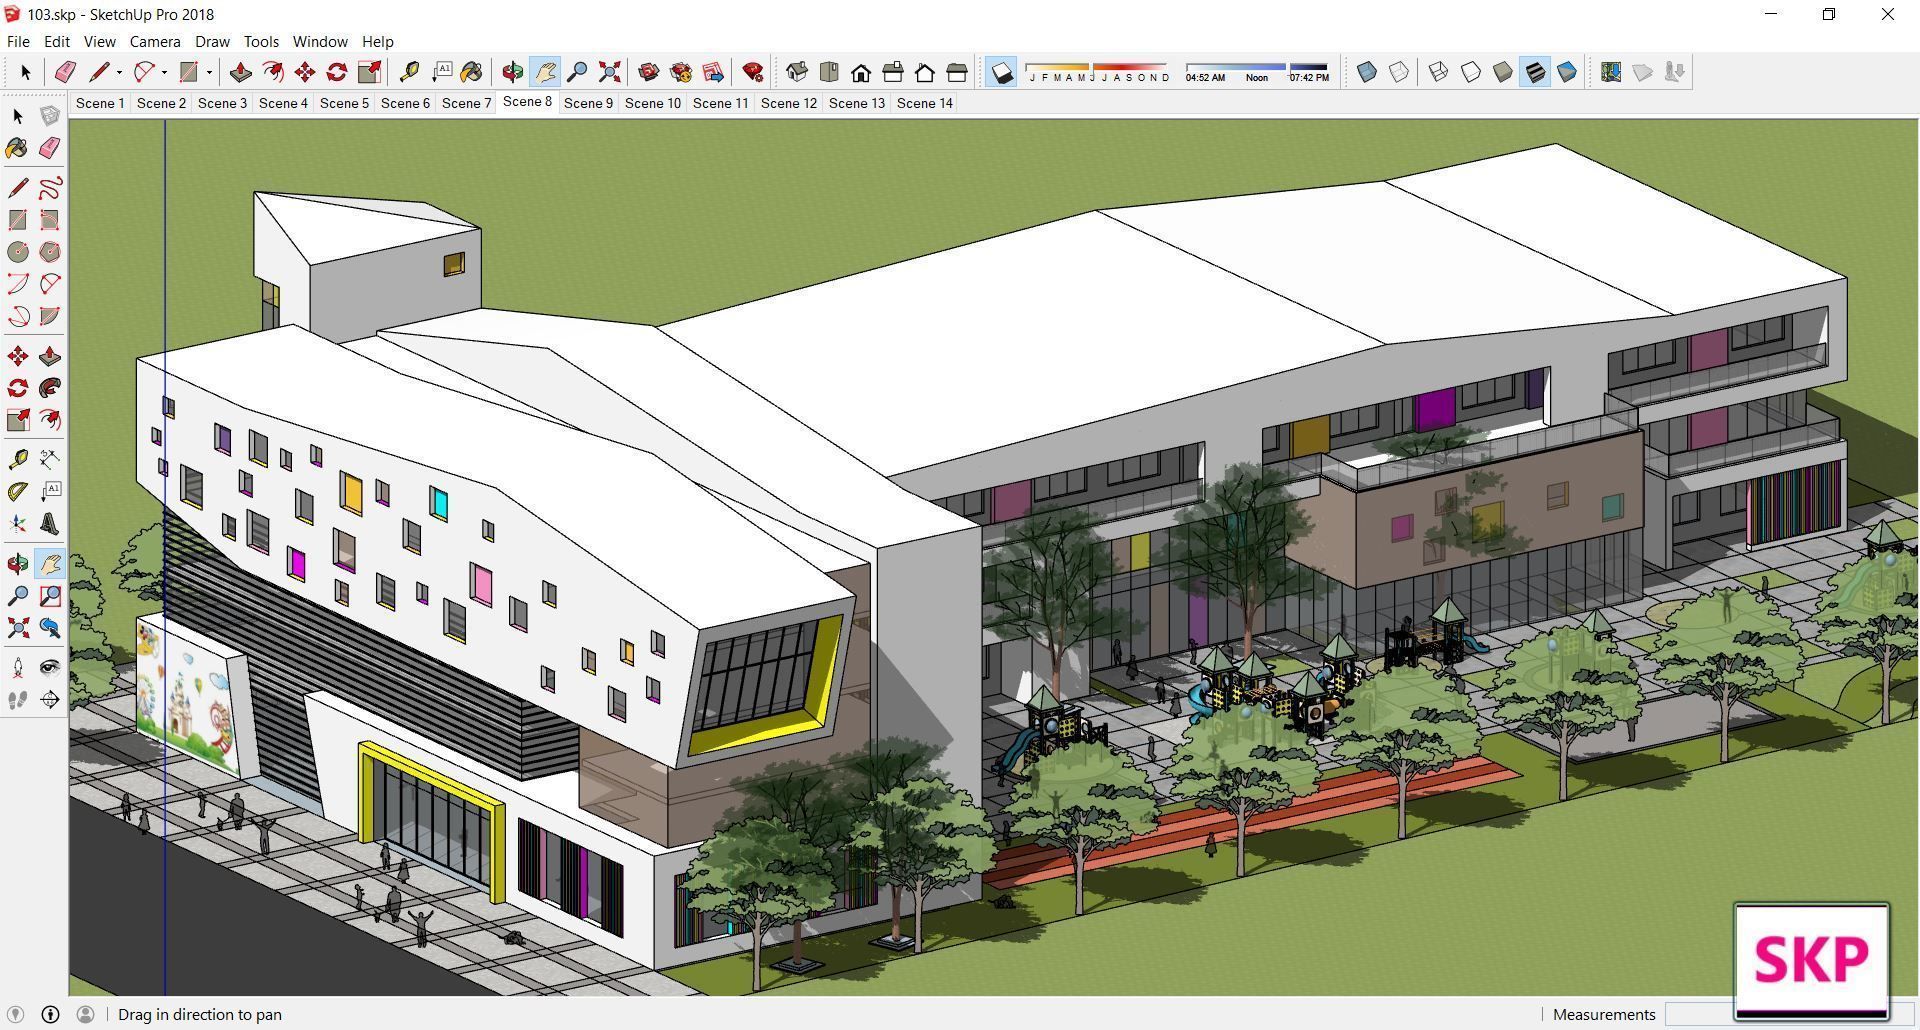Switch to Scene 12 tab
Viewport: 1920px width, 1030px height.
click(788, 103)
